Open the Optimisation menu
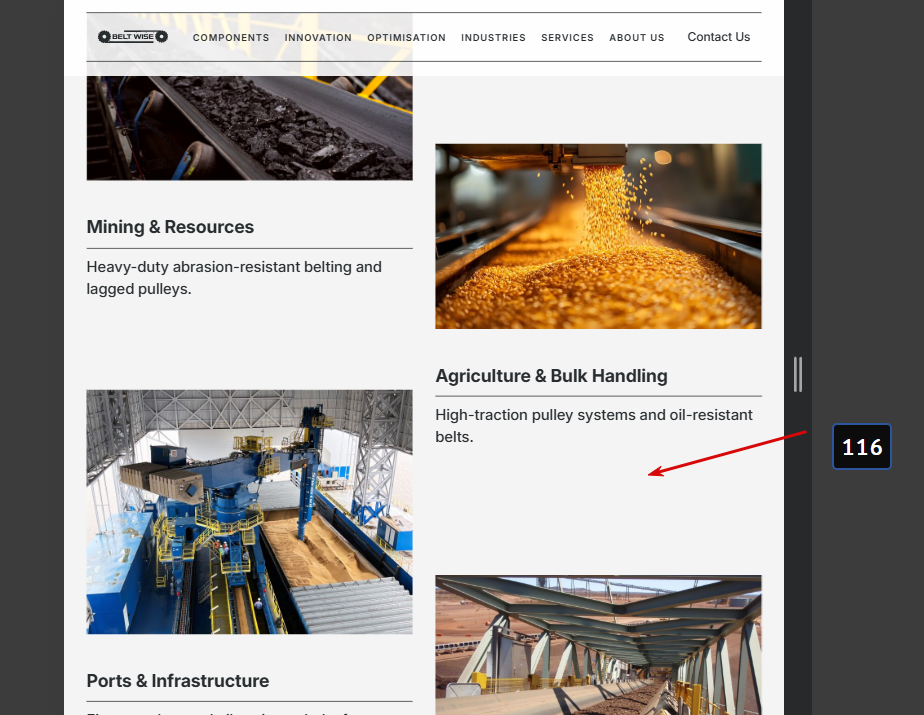The image size is (924, 715). 407,38
